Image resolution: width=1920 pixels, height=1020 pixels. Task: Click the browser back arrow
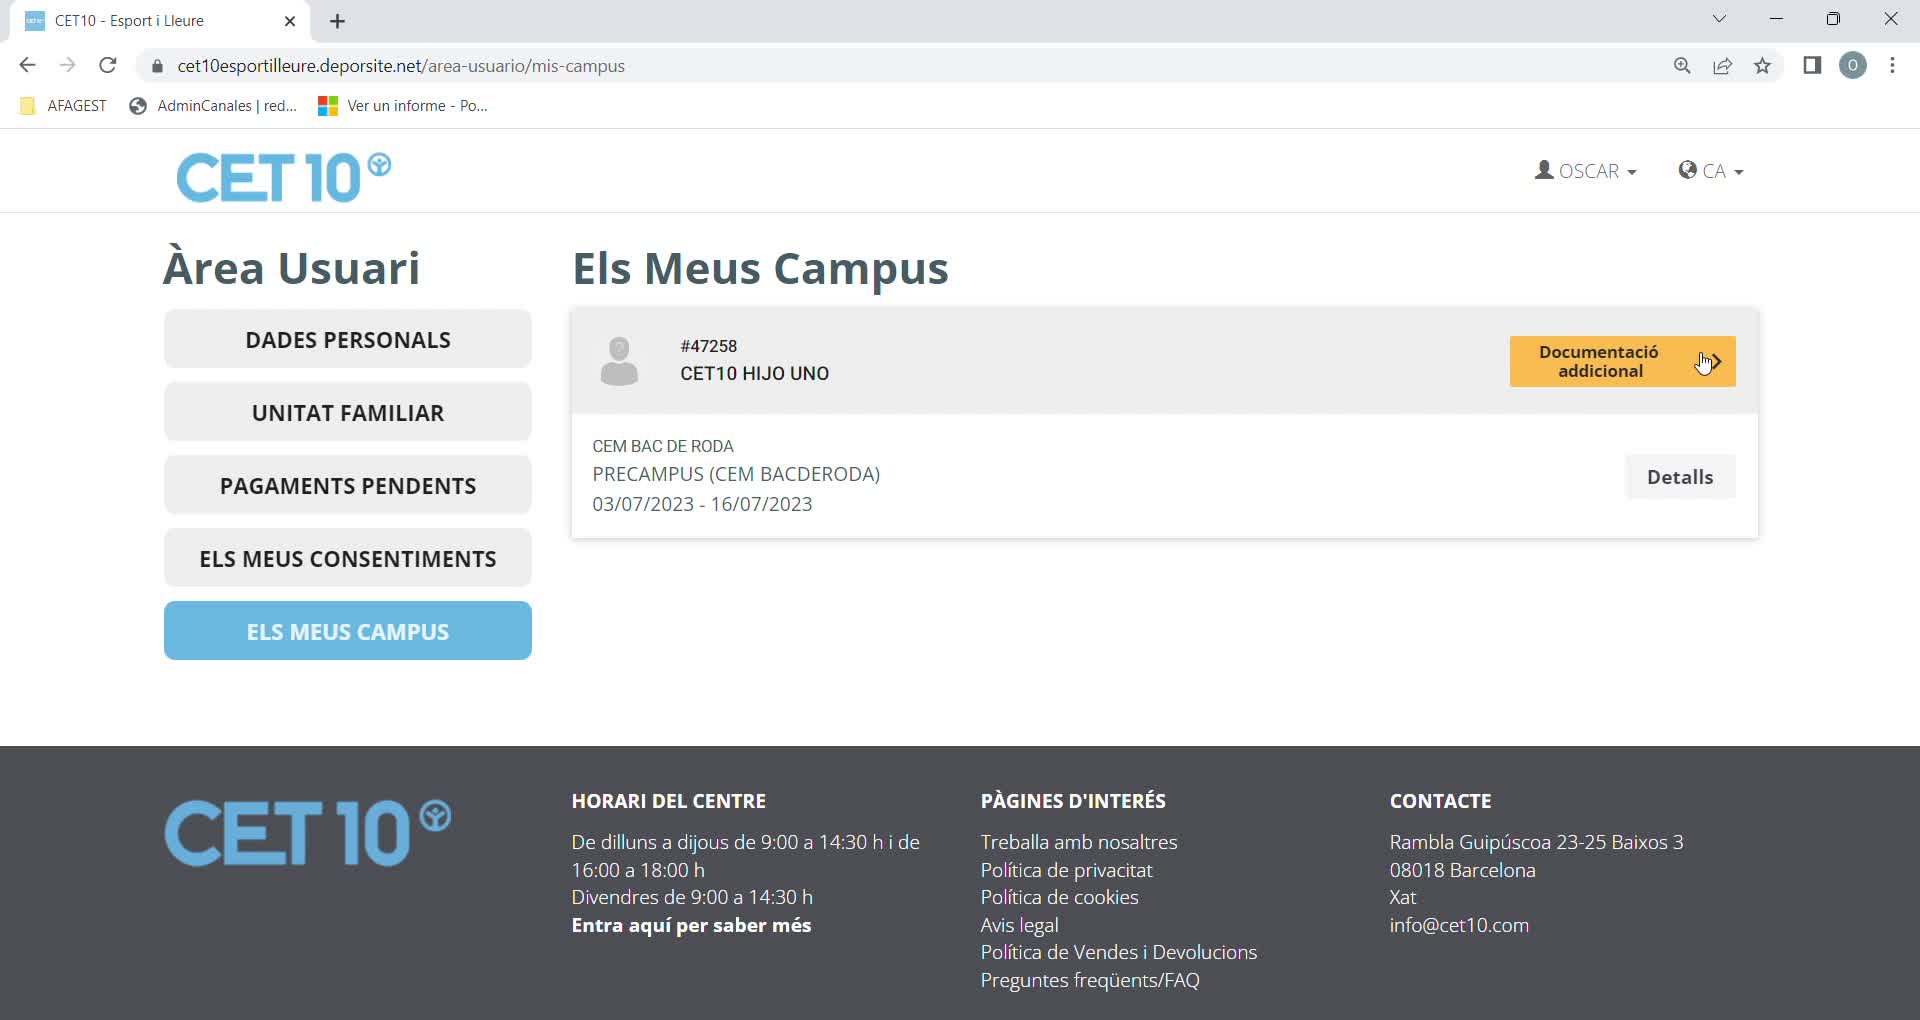click(27, 65)
